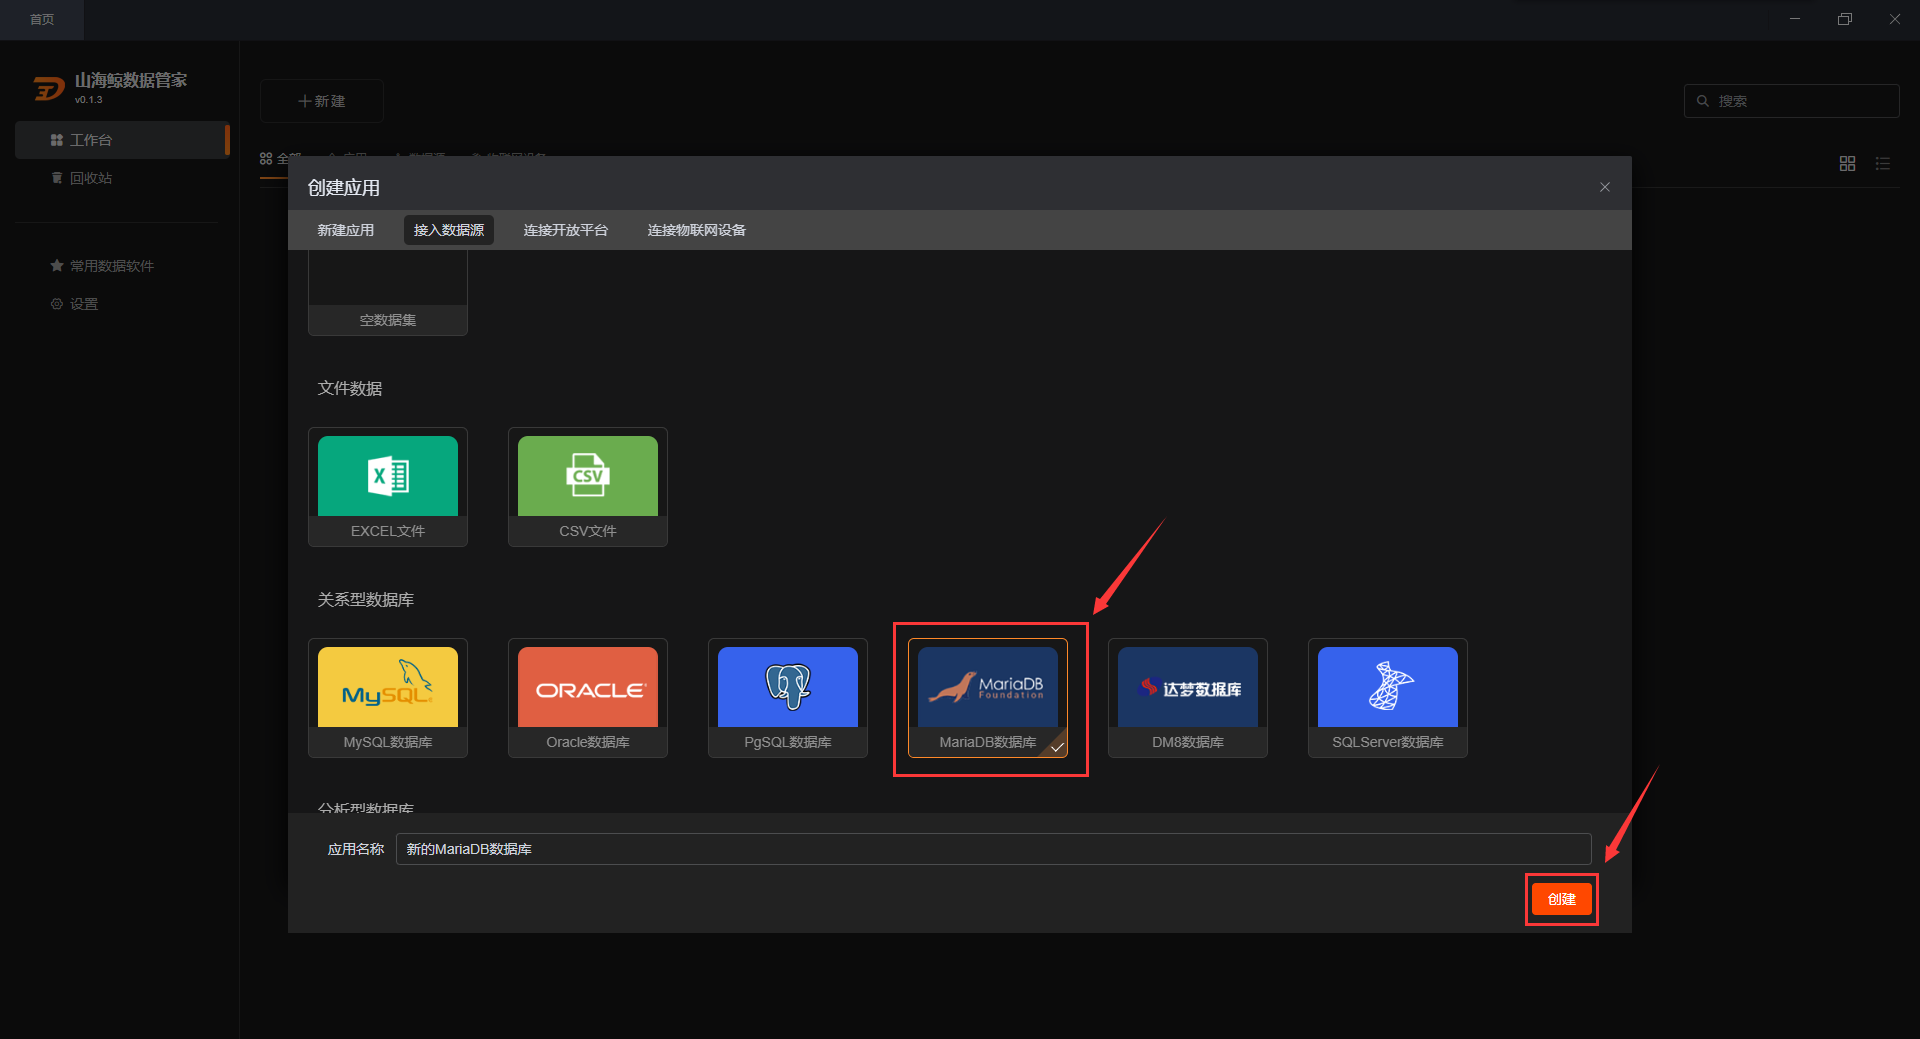This screenshot has width=1920, height=1039.
Task: Open the 连接物联网设备 tab
Action: coord(697,230)
